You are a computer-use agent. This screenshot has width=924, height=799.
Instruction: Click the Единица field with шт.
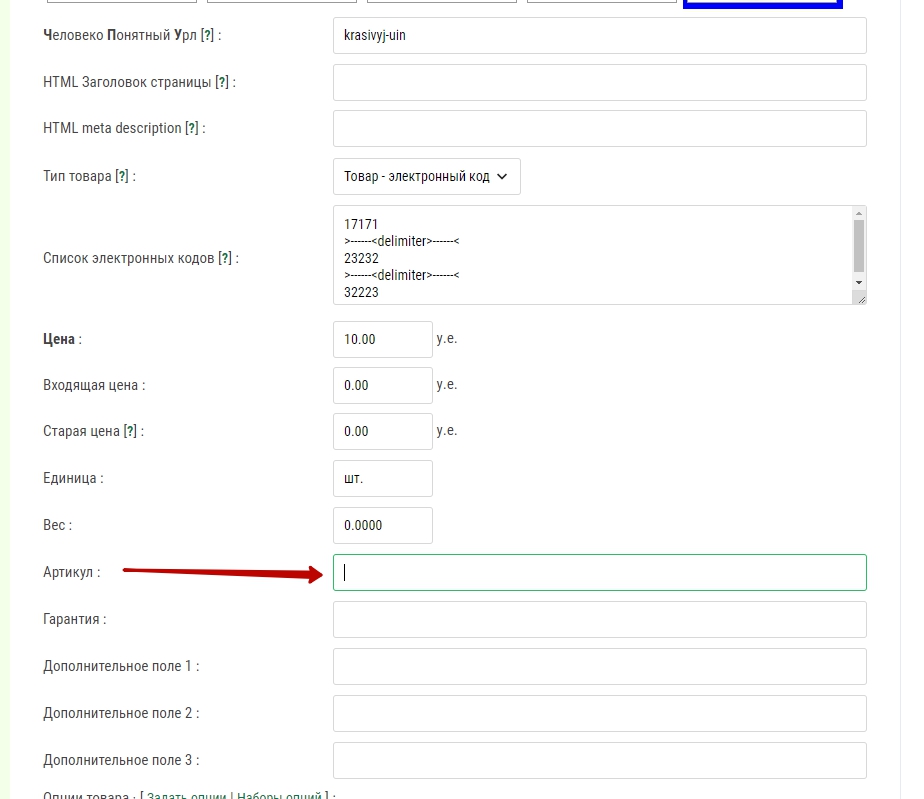(x=382, y=478)
